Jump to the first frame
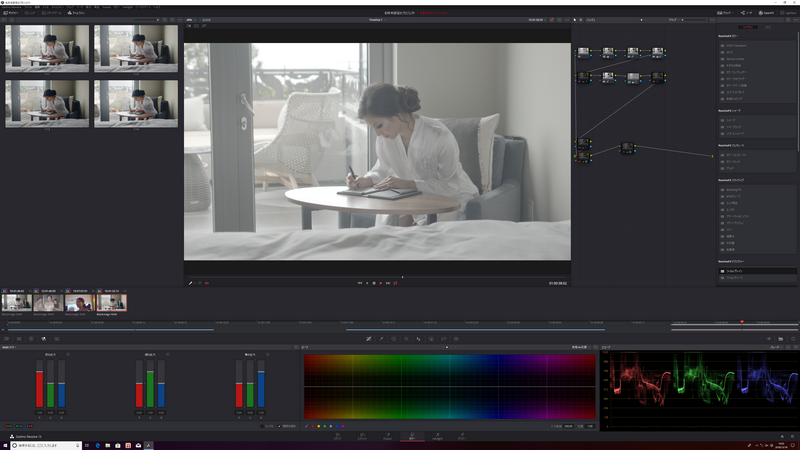The height and width of the screenshot is (450, 800). pos(360,283)
